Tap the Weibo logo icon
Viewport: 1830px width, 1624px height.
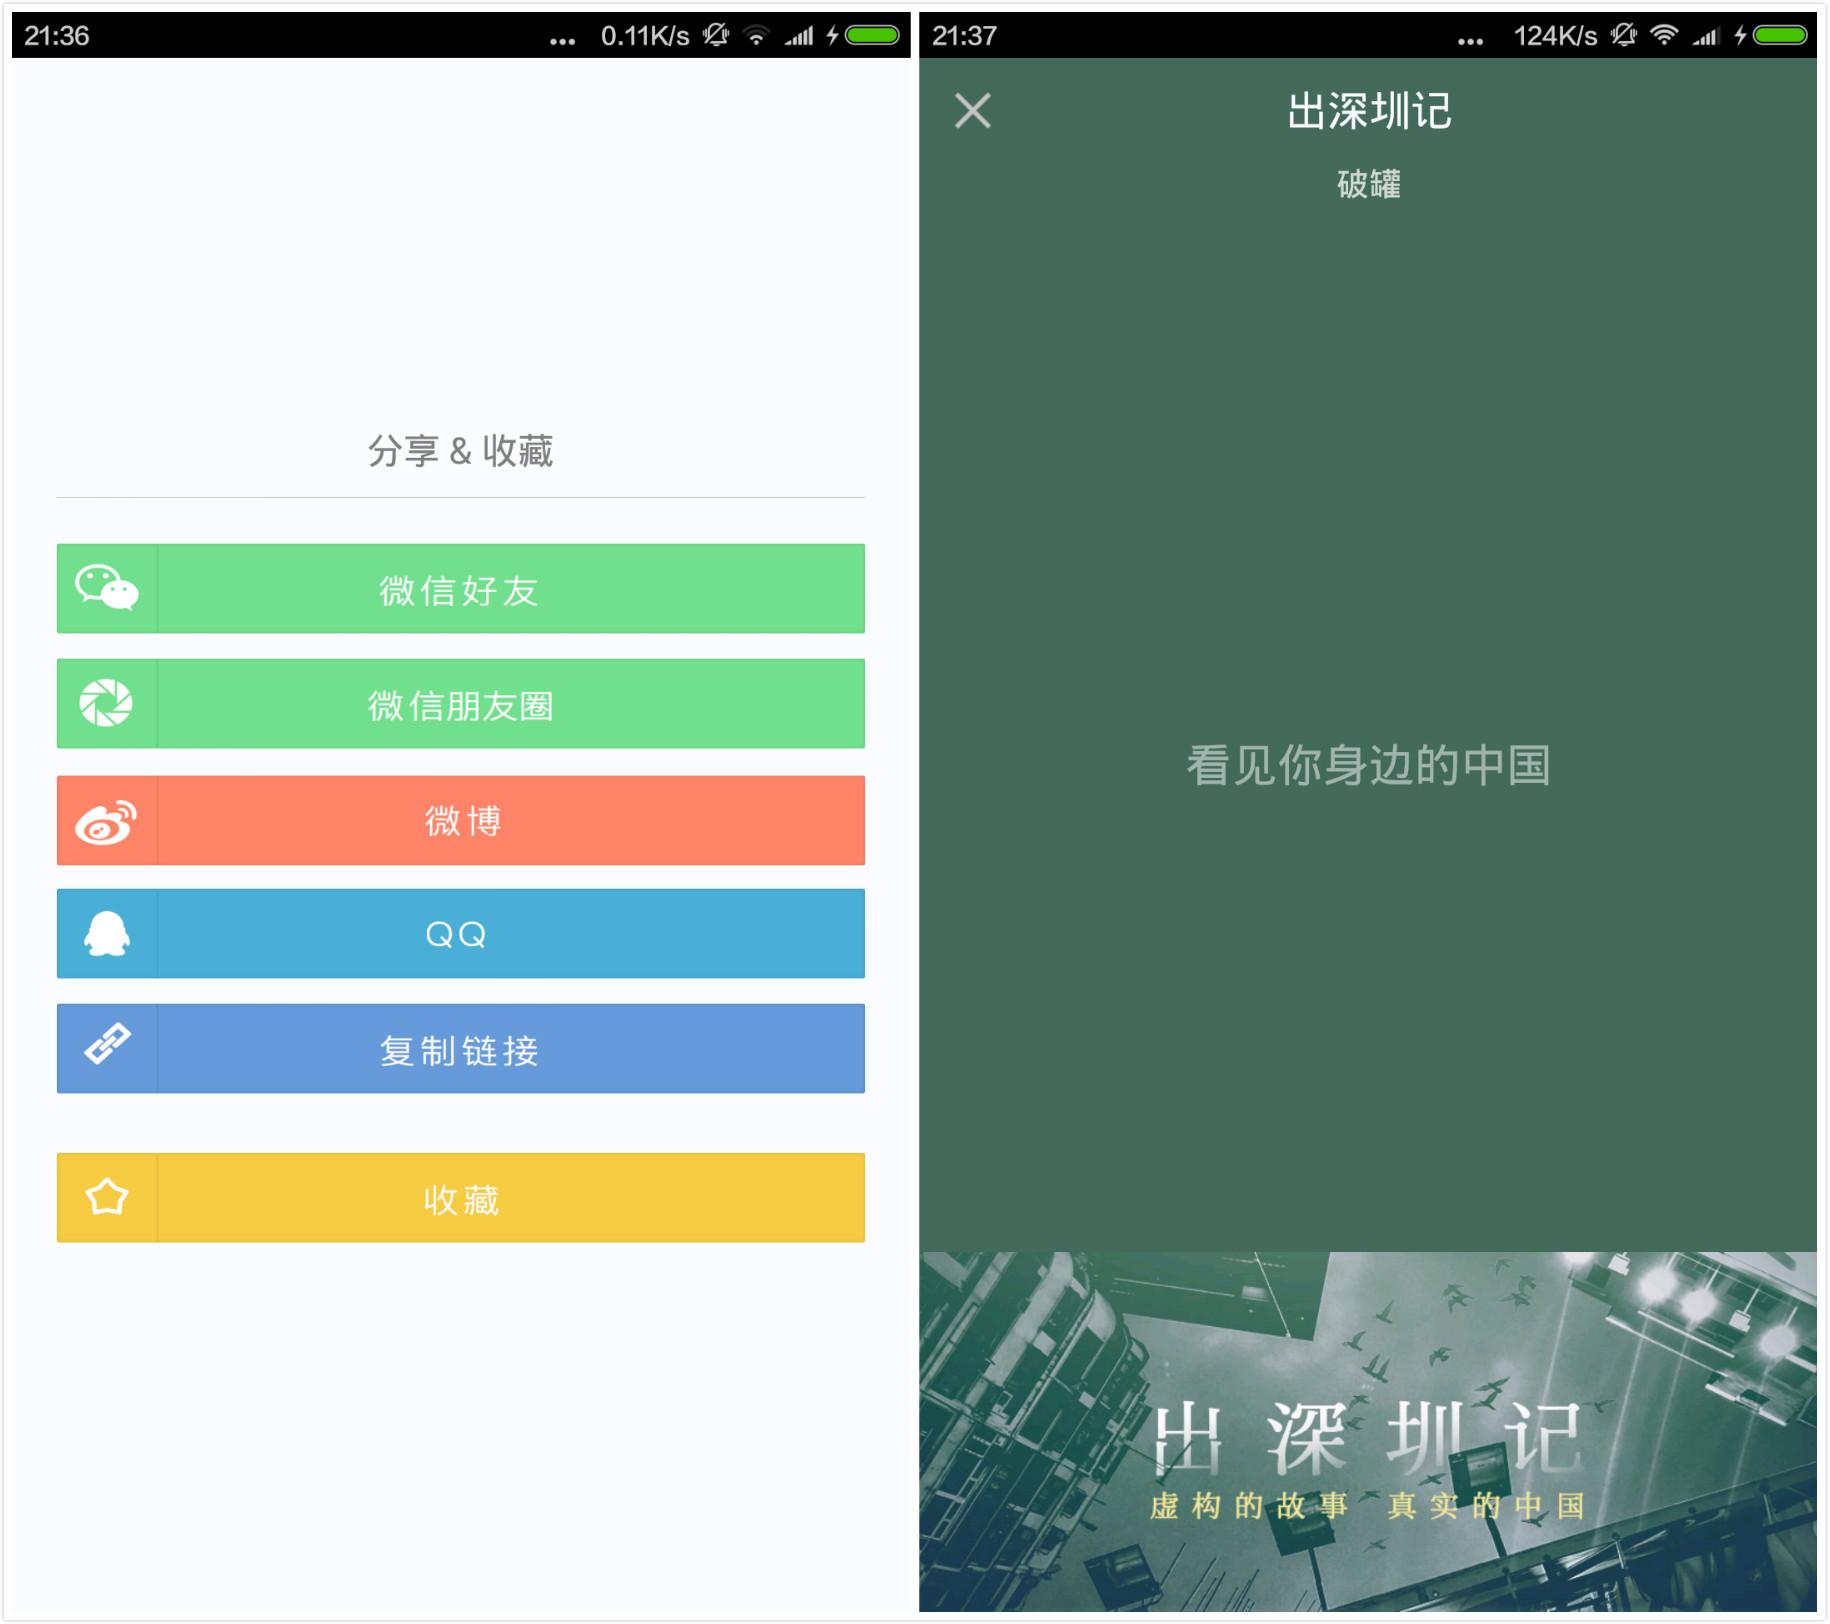click(106, 821)
